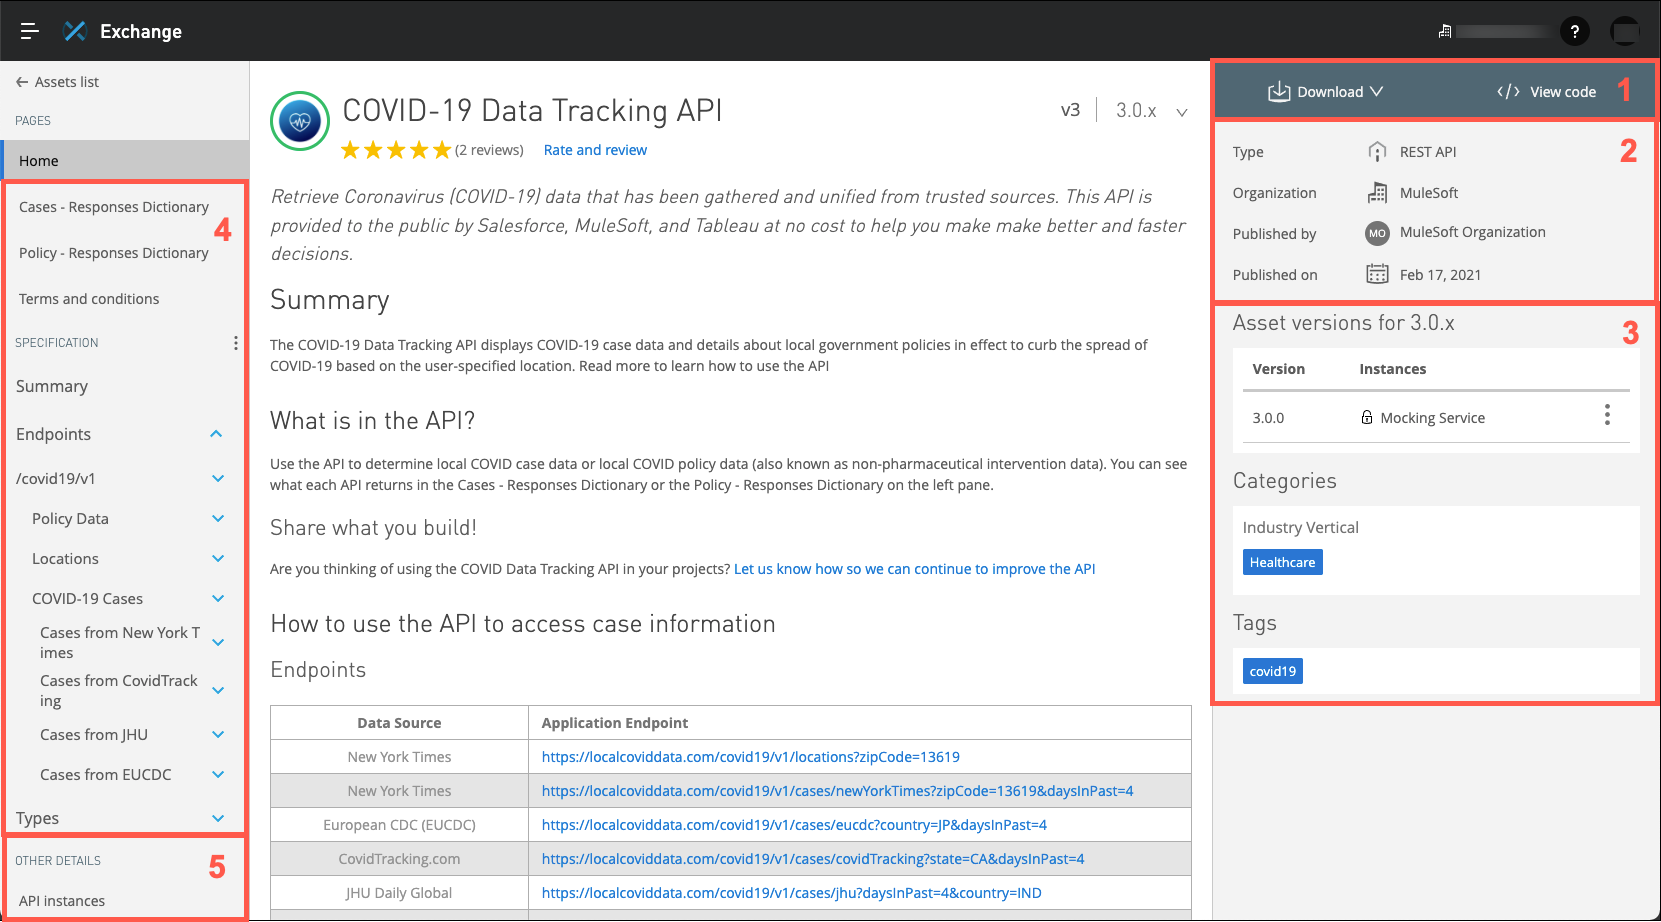Click the COVID-19 API heart logo

300,121
